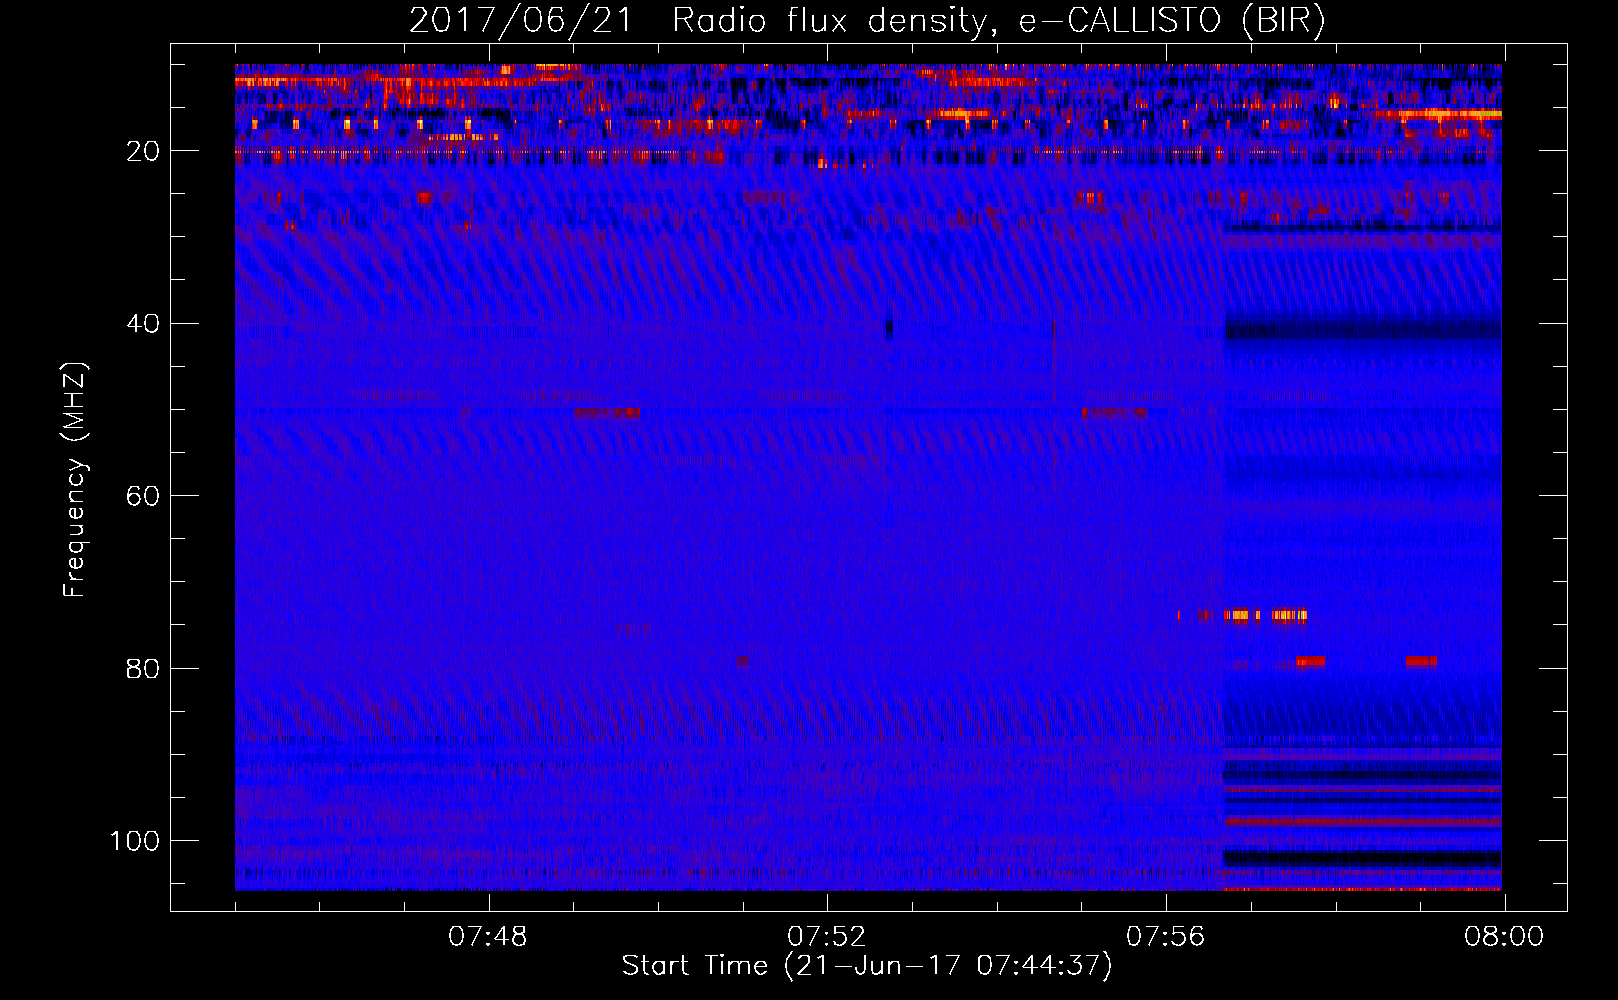Screen dimensions: 1618x1000
Task: Click the 20 frequency tick label
Action: [x=144, y=151]
